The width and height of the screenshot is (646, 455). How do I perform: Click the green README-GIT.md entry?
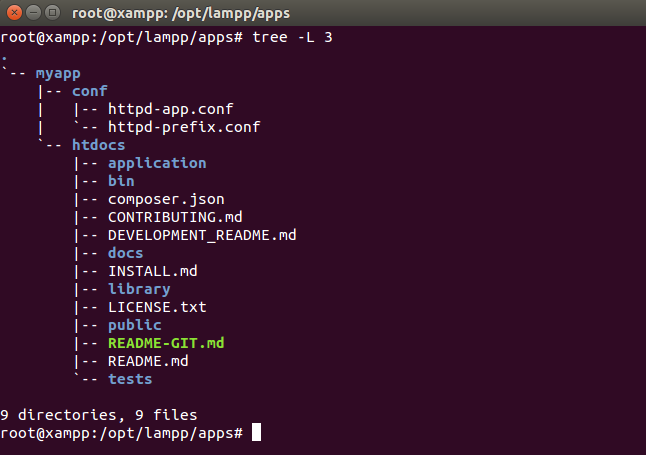[166, 343]
